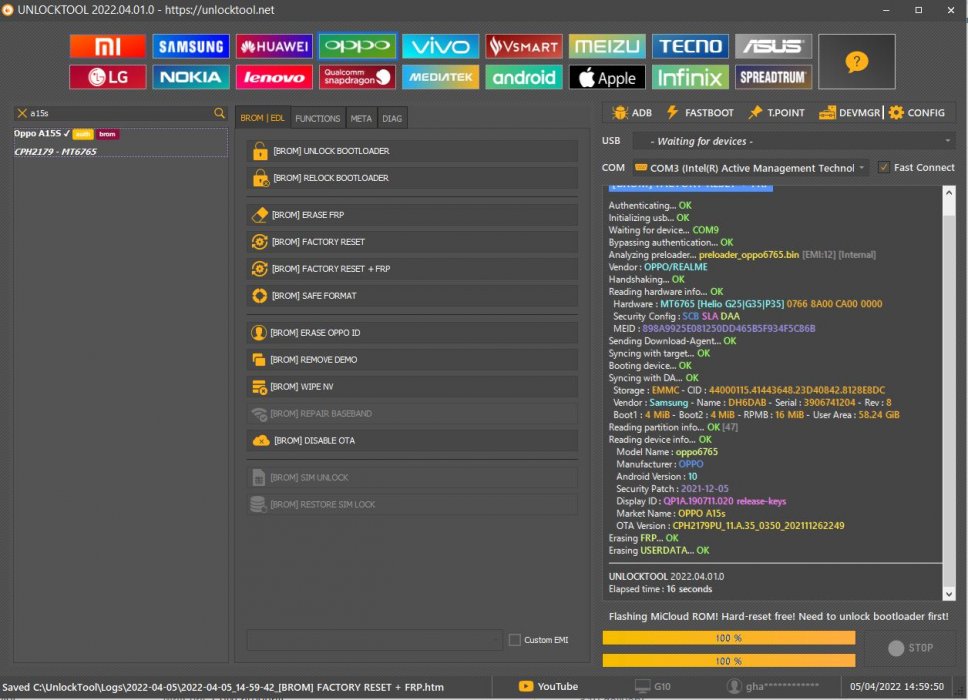Click log scrollbar up arrow
Viewport: 968px width, 700px height.
(949, 193)
